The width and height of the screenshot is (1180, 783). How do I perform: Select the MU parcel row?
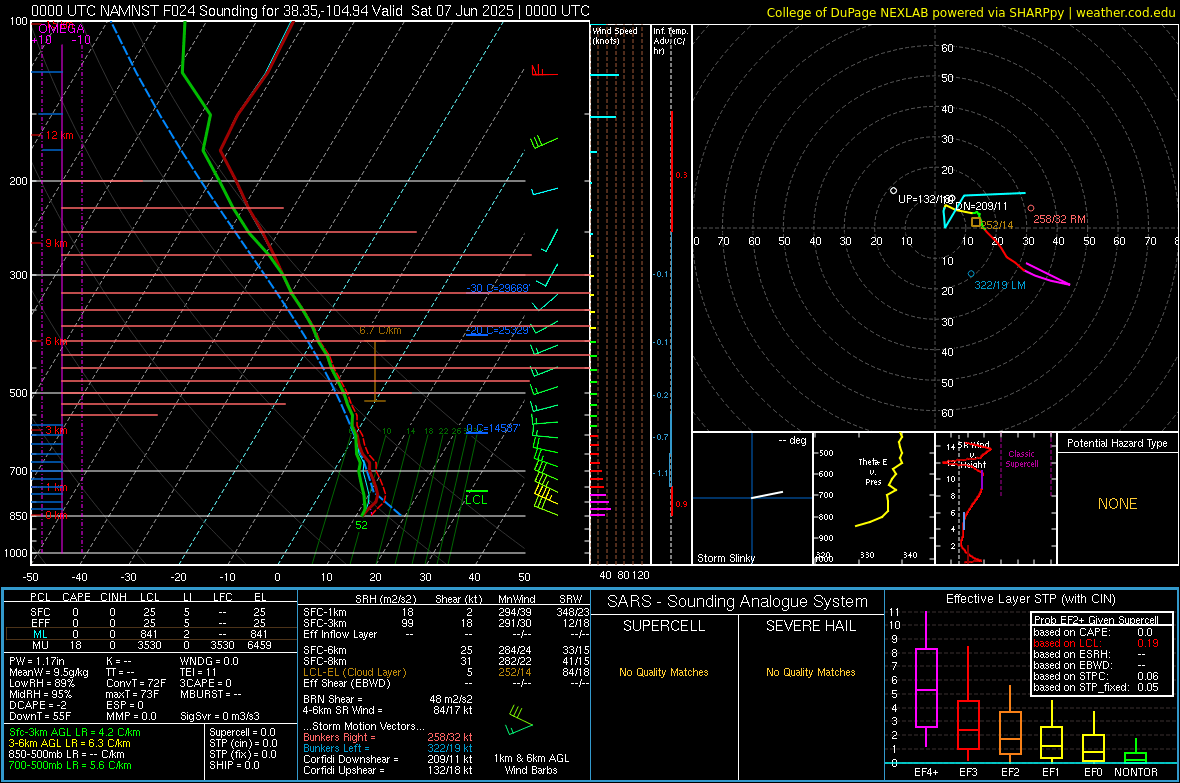150,645
